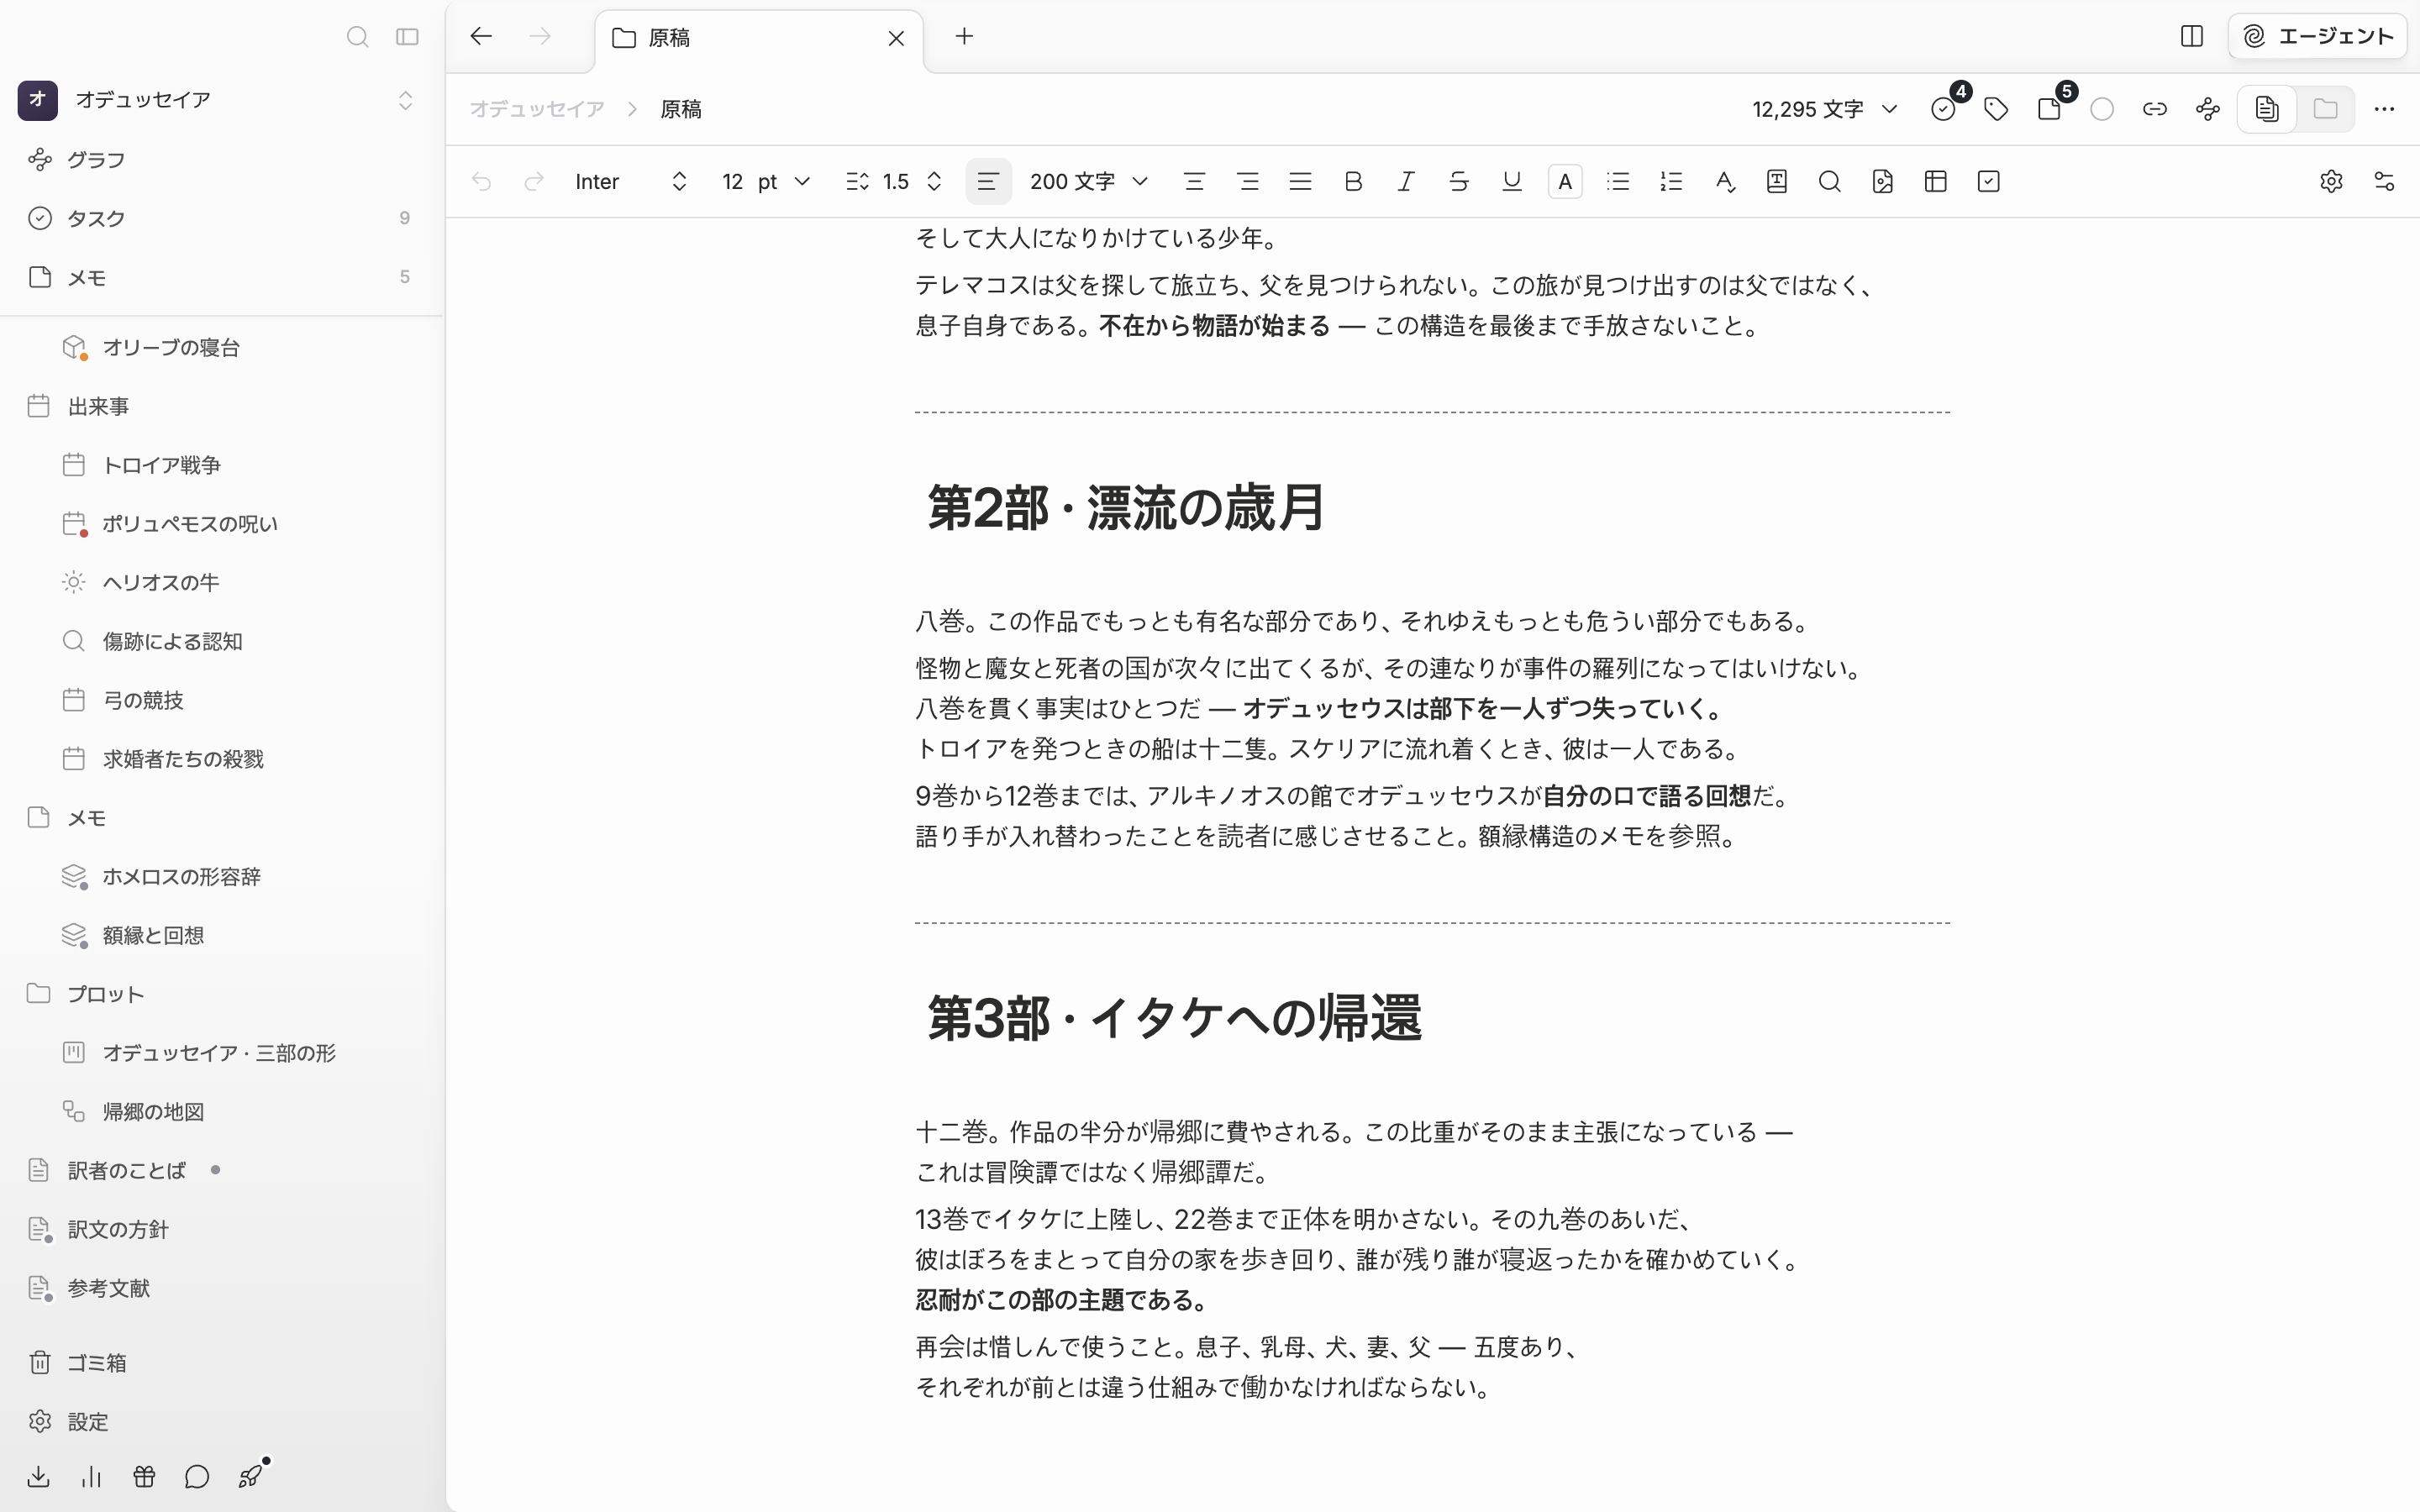Open メモ with count 5

pos(221,277)
